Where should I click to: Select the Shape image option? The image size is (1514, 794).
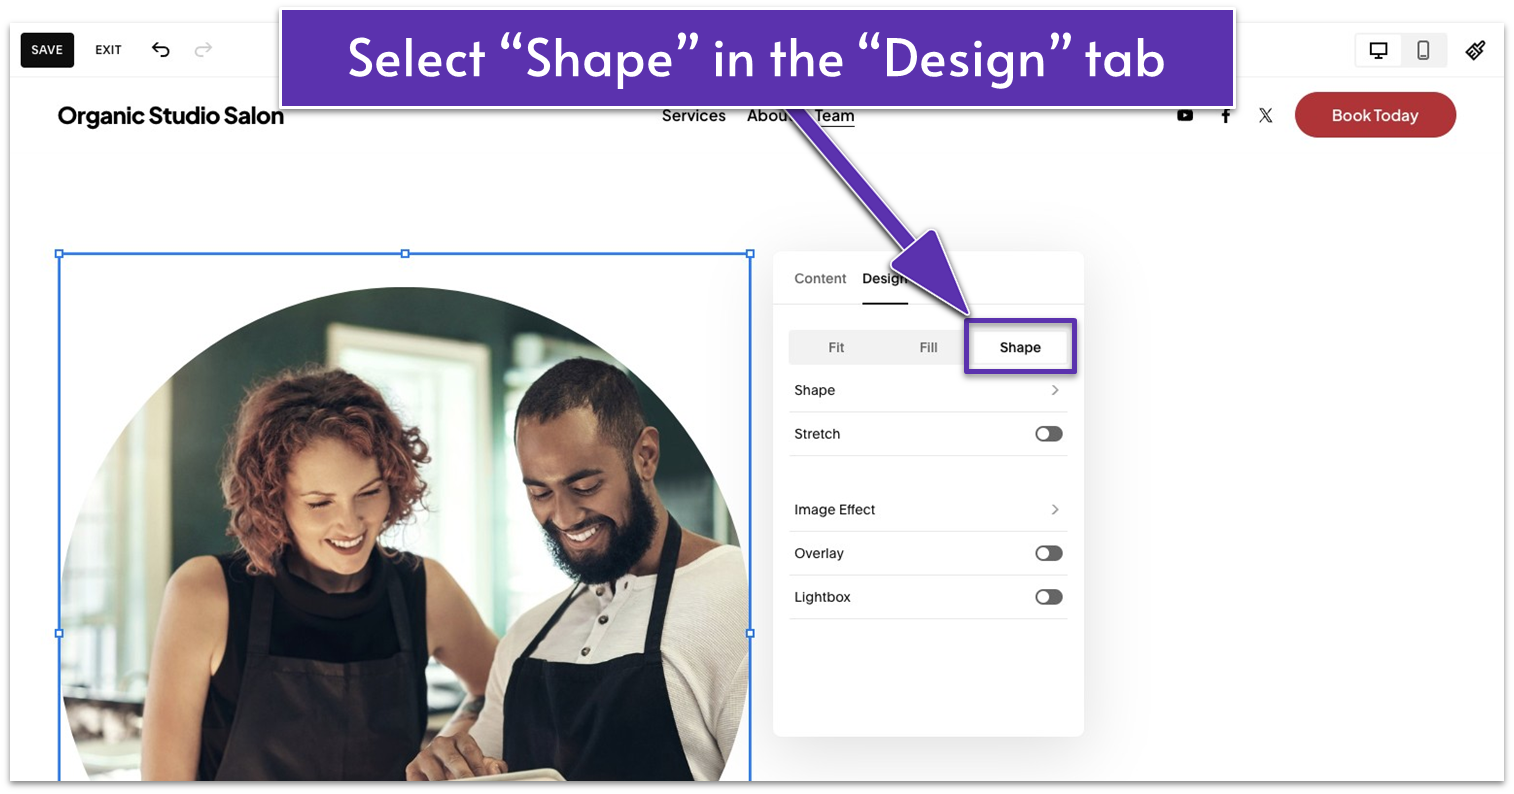coord(1020,348)
